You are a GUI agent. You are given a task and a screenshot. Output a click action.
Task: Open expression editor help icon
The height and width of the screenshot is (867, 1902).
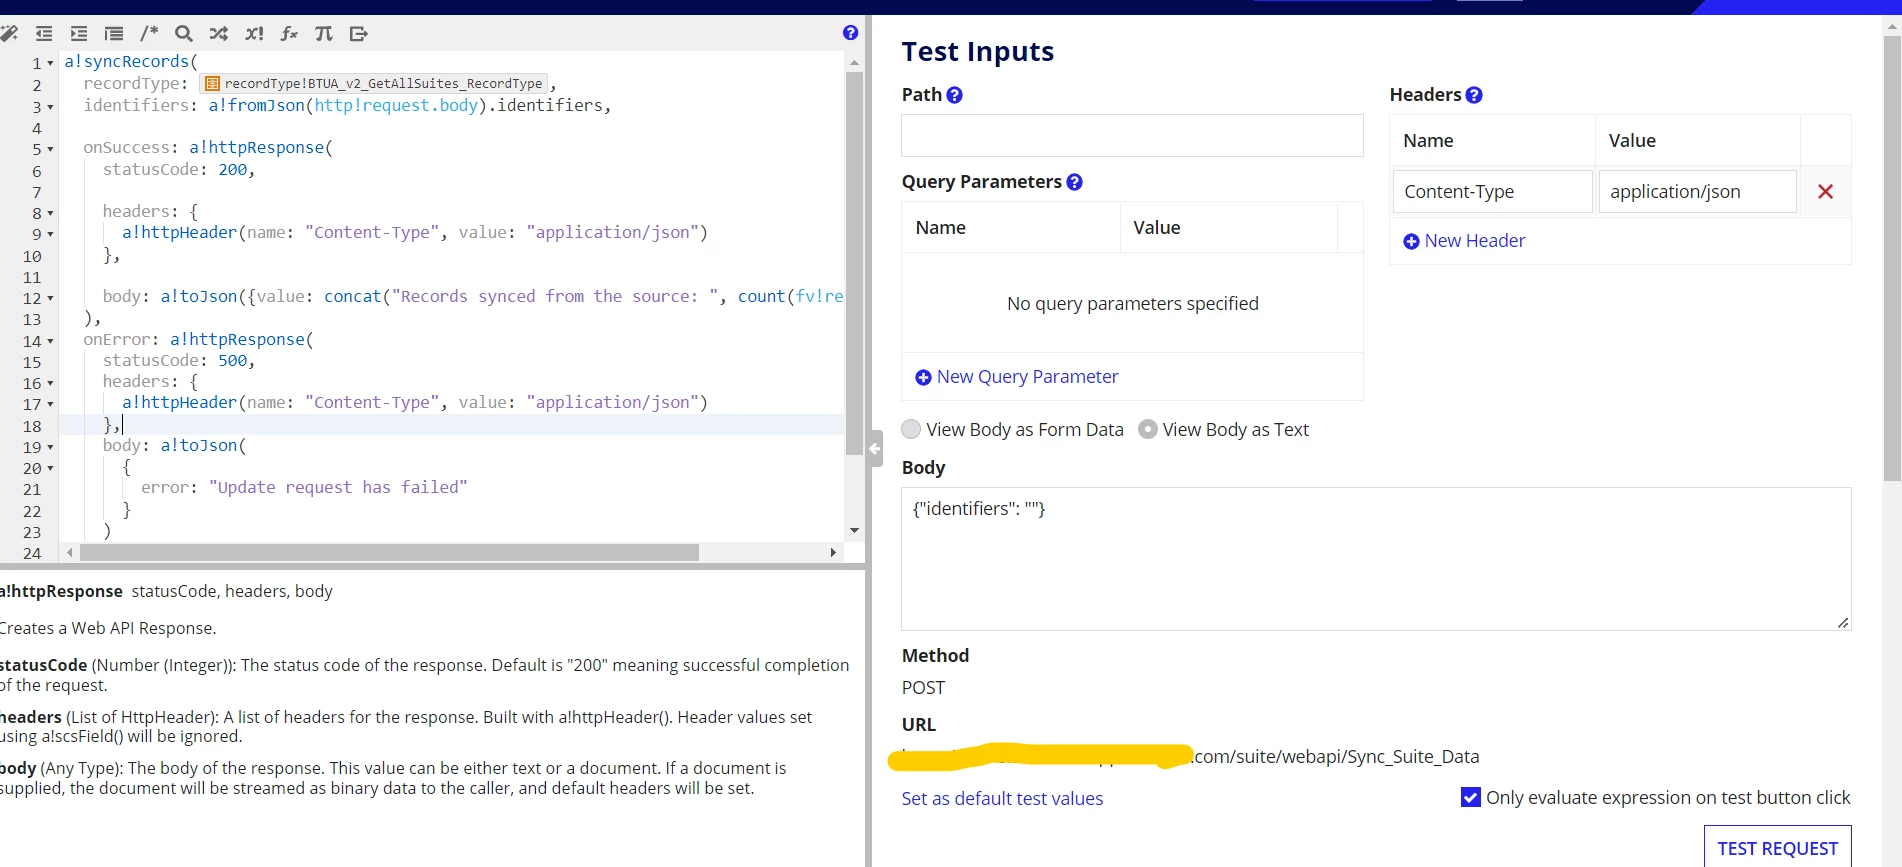click(850, 32)
